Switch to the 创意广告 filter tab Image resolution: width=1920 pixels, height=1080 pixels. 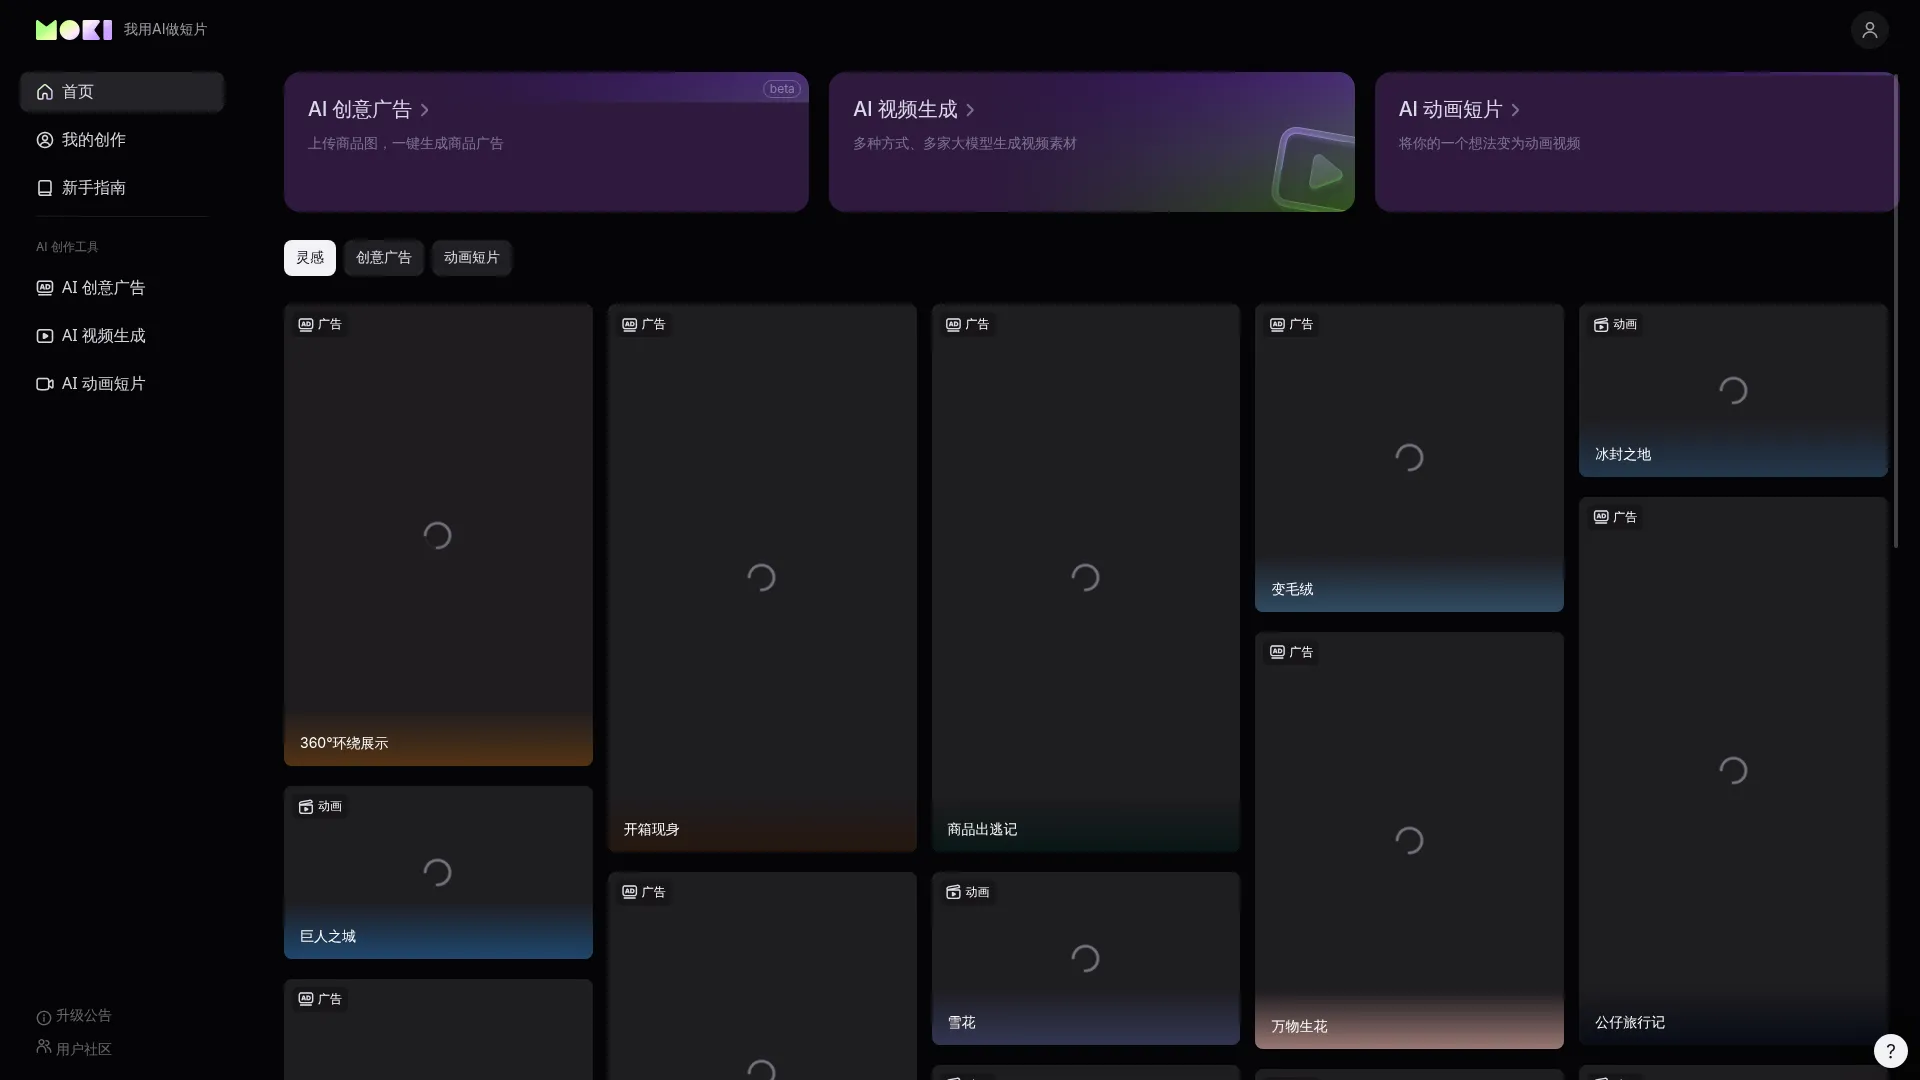click(383, 258)
